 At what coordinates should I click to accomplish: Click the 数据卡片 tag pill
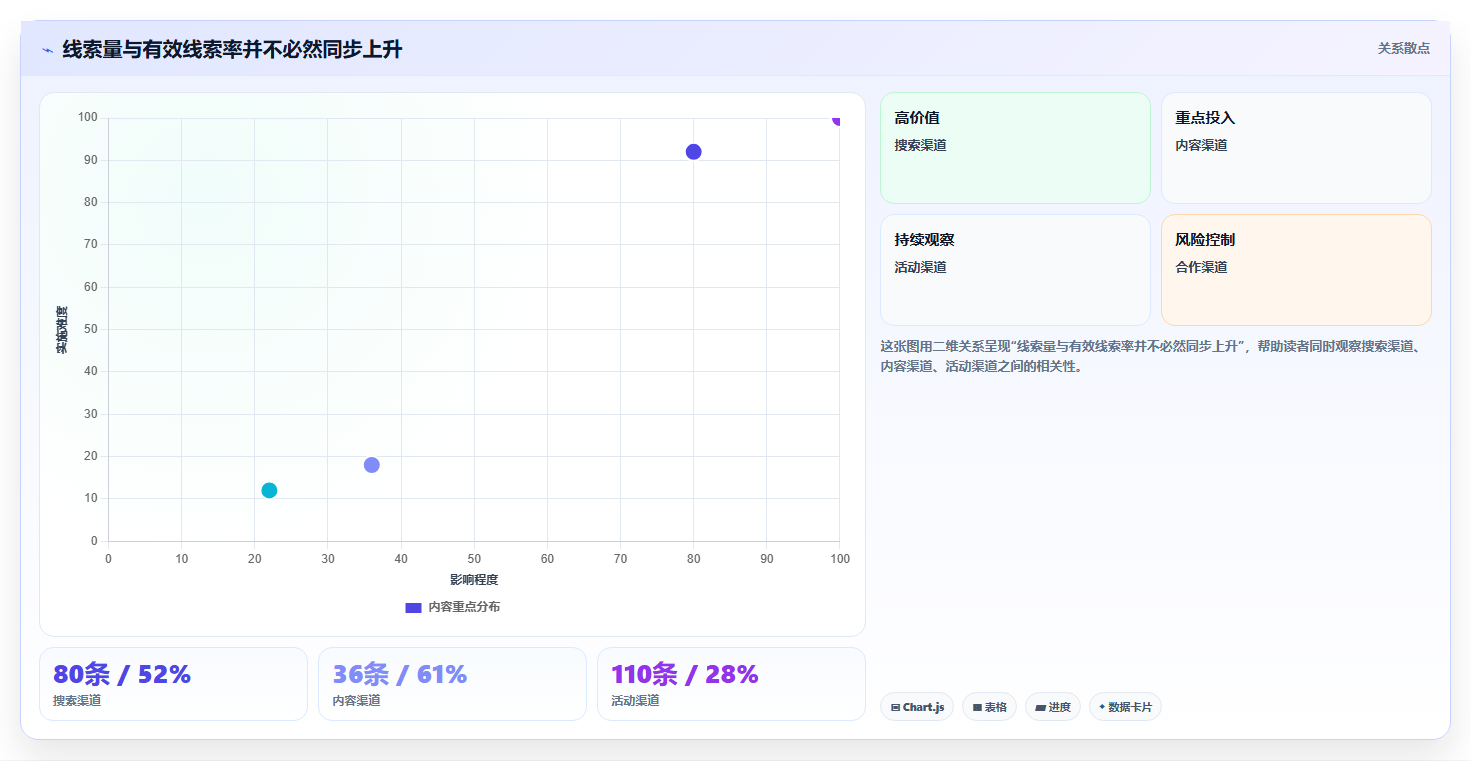coord(1125,707)
